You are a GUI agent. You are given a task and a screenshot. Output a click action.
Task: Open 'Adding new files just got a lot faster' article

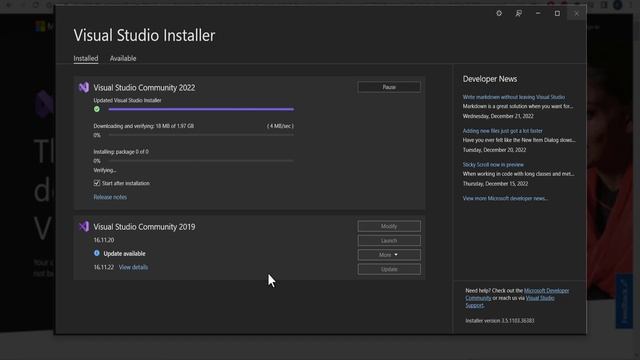502,131
